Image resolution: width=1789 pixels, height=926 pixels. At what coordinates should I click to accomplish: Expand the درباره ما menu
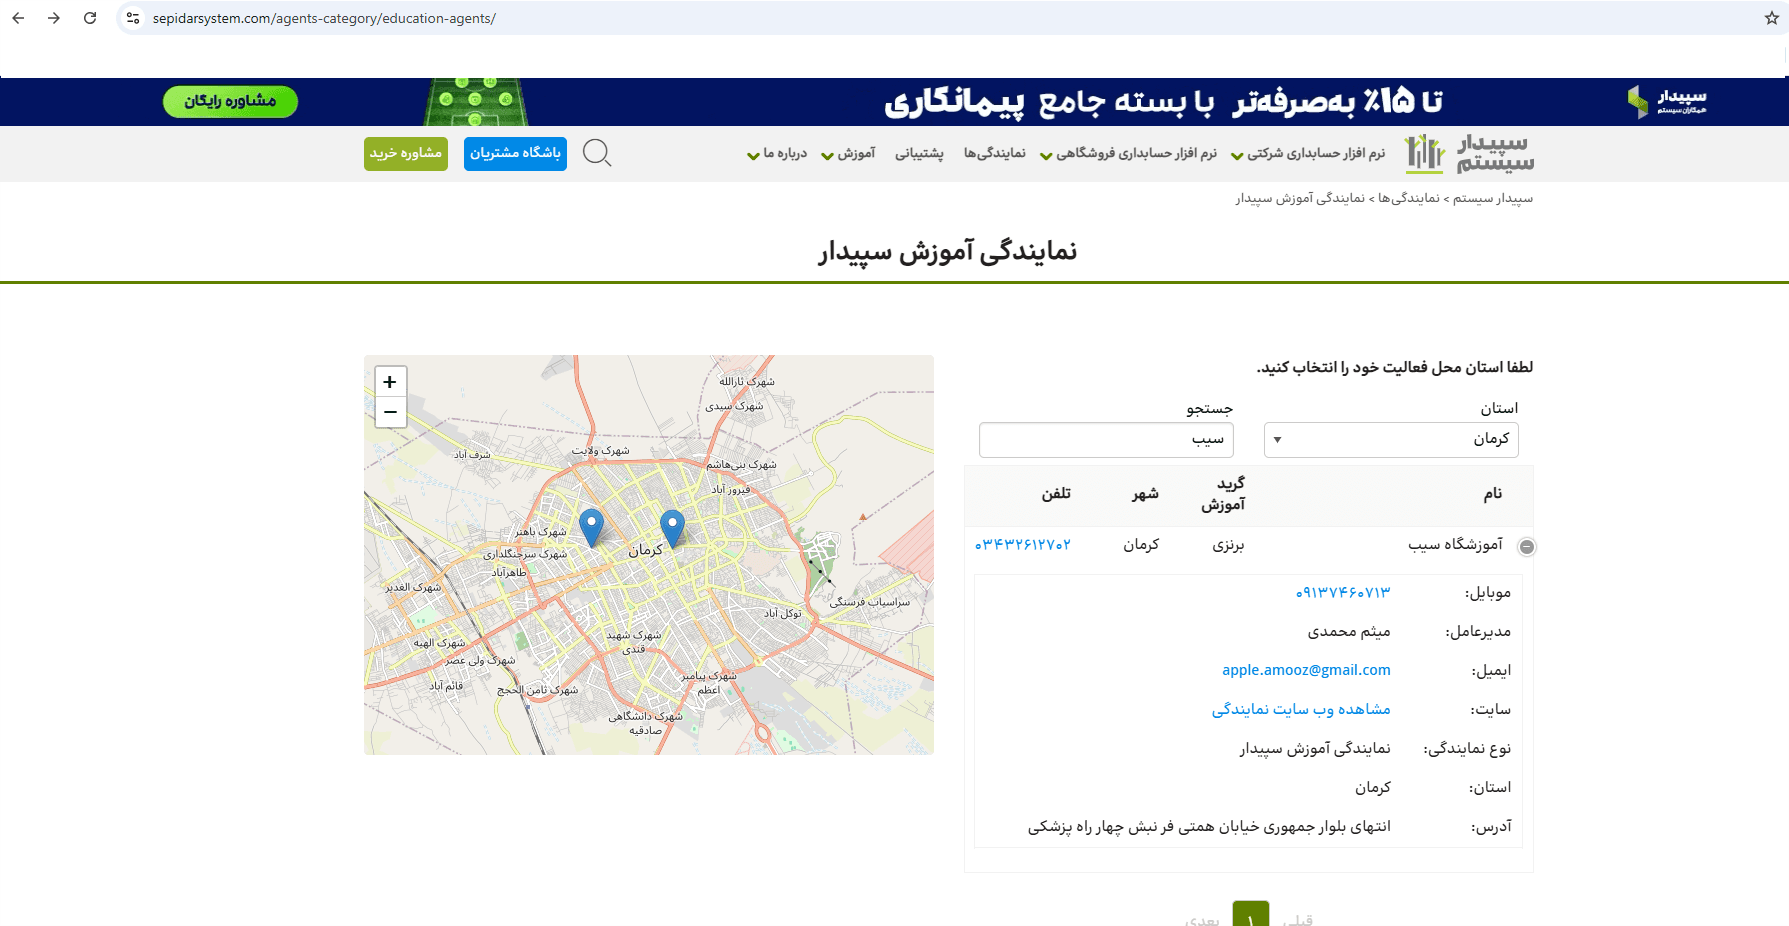point(777,153)
